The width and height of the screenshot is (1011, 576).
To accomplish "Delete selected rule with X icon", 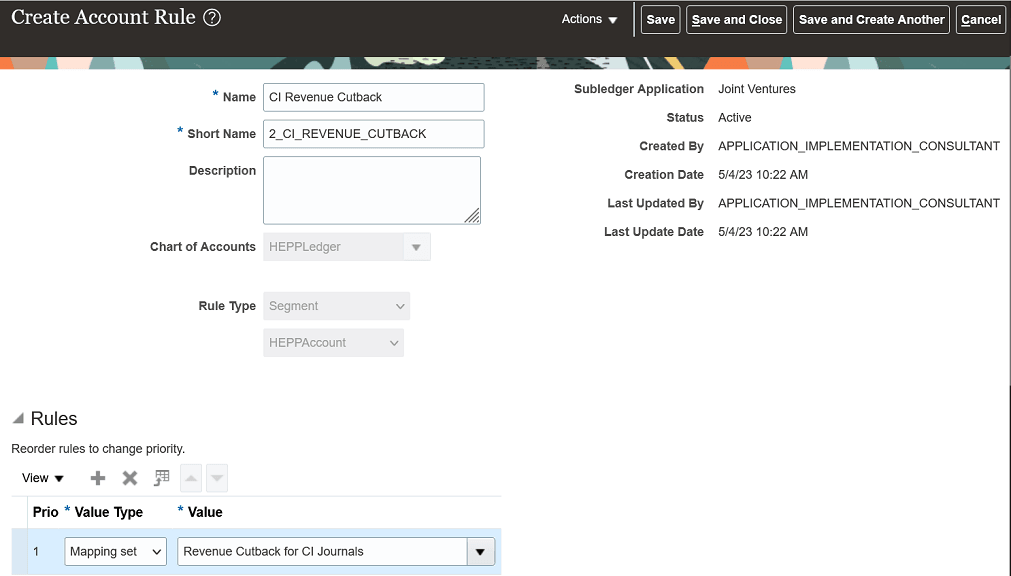I will pyautogui.click(x=130, y=478).
